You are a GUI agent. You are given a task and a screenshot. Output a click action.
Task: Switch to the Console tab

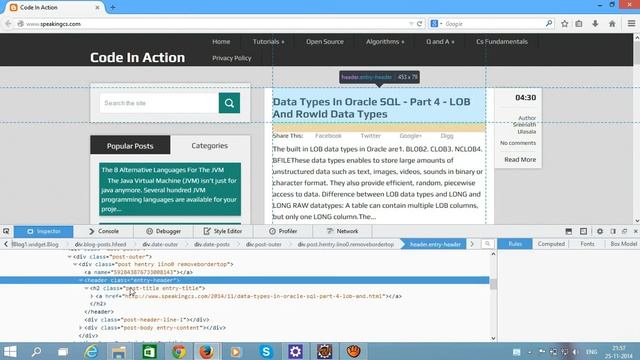104,231
